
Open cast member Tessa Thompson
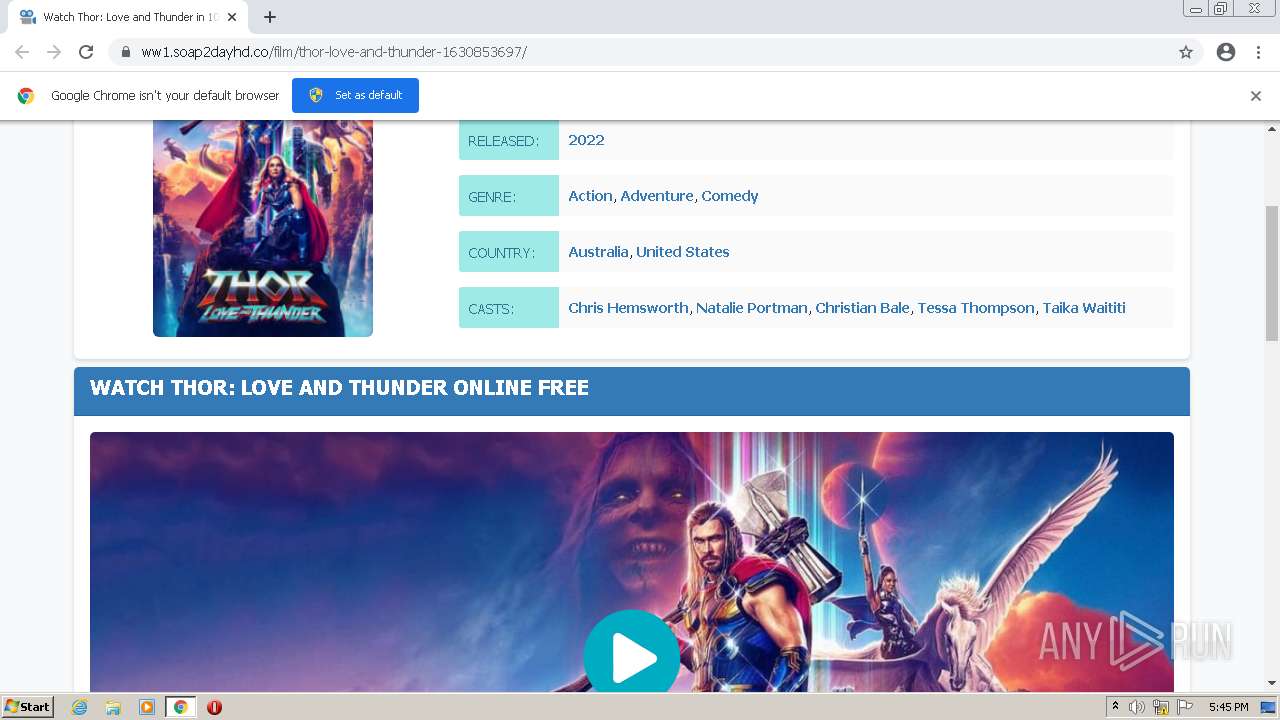pos(976,308)
